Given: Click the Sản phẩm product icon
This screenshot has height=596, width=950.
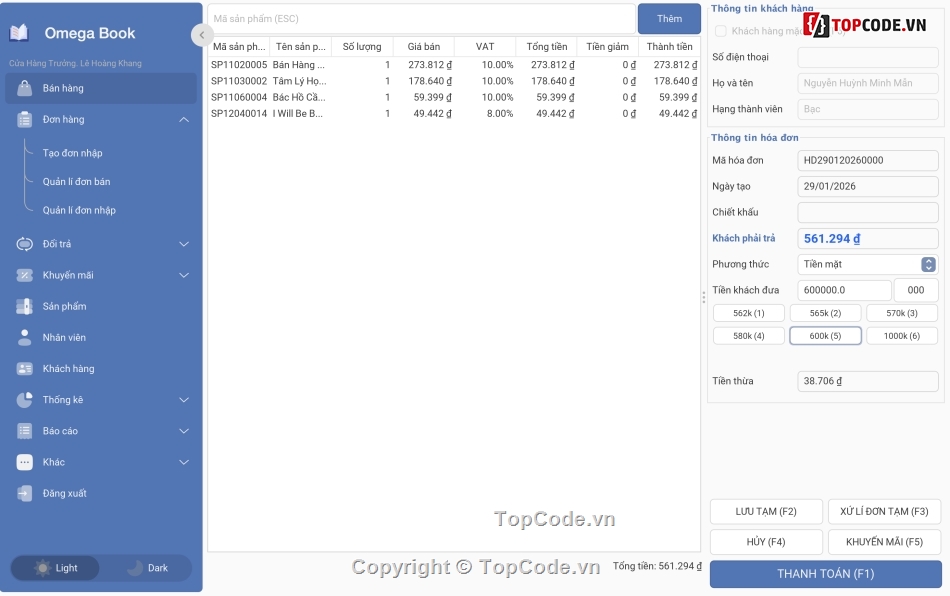Looking at the screenshot, I should point(24,306).
